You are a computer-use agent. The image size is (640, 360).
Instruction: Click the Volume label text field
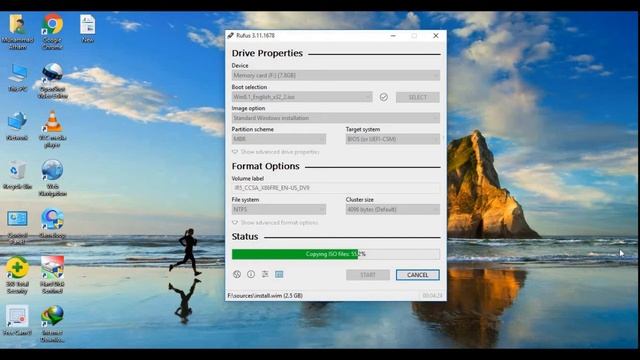click(336, 188)
